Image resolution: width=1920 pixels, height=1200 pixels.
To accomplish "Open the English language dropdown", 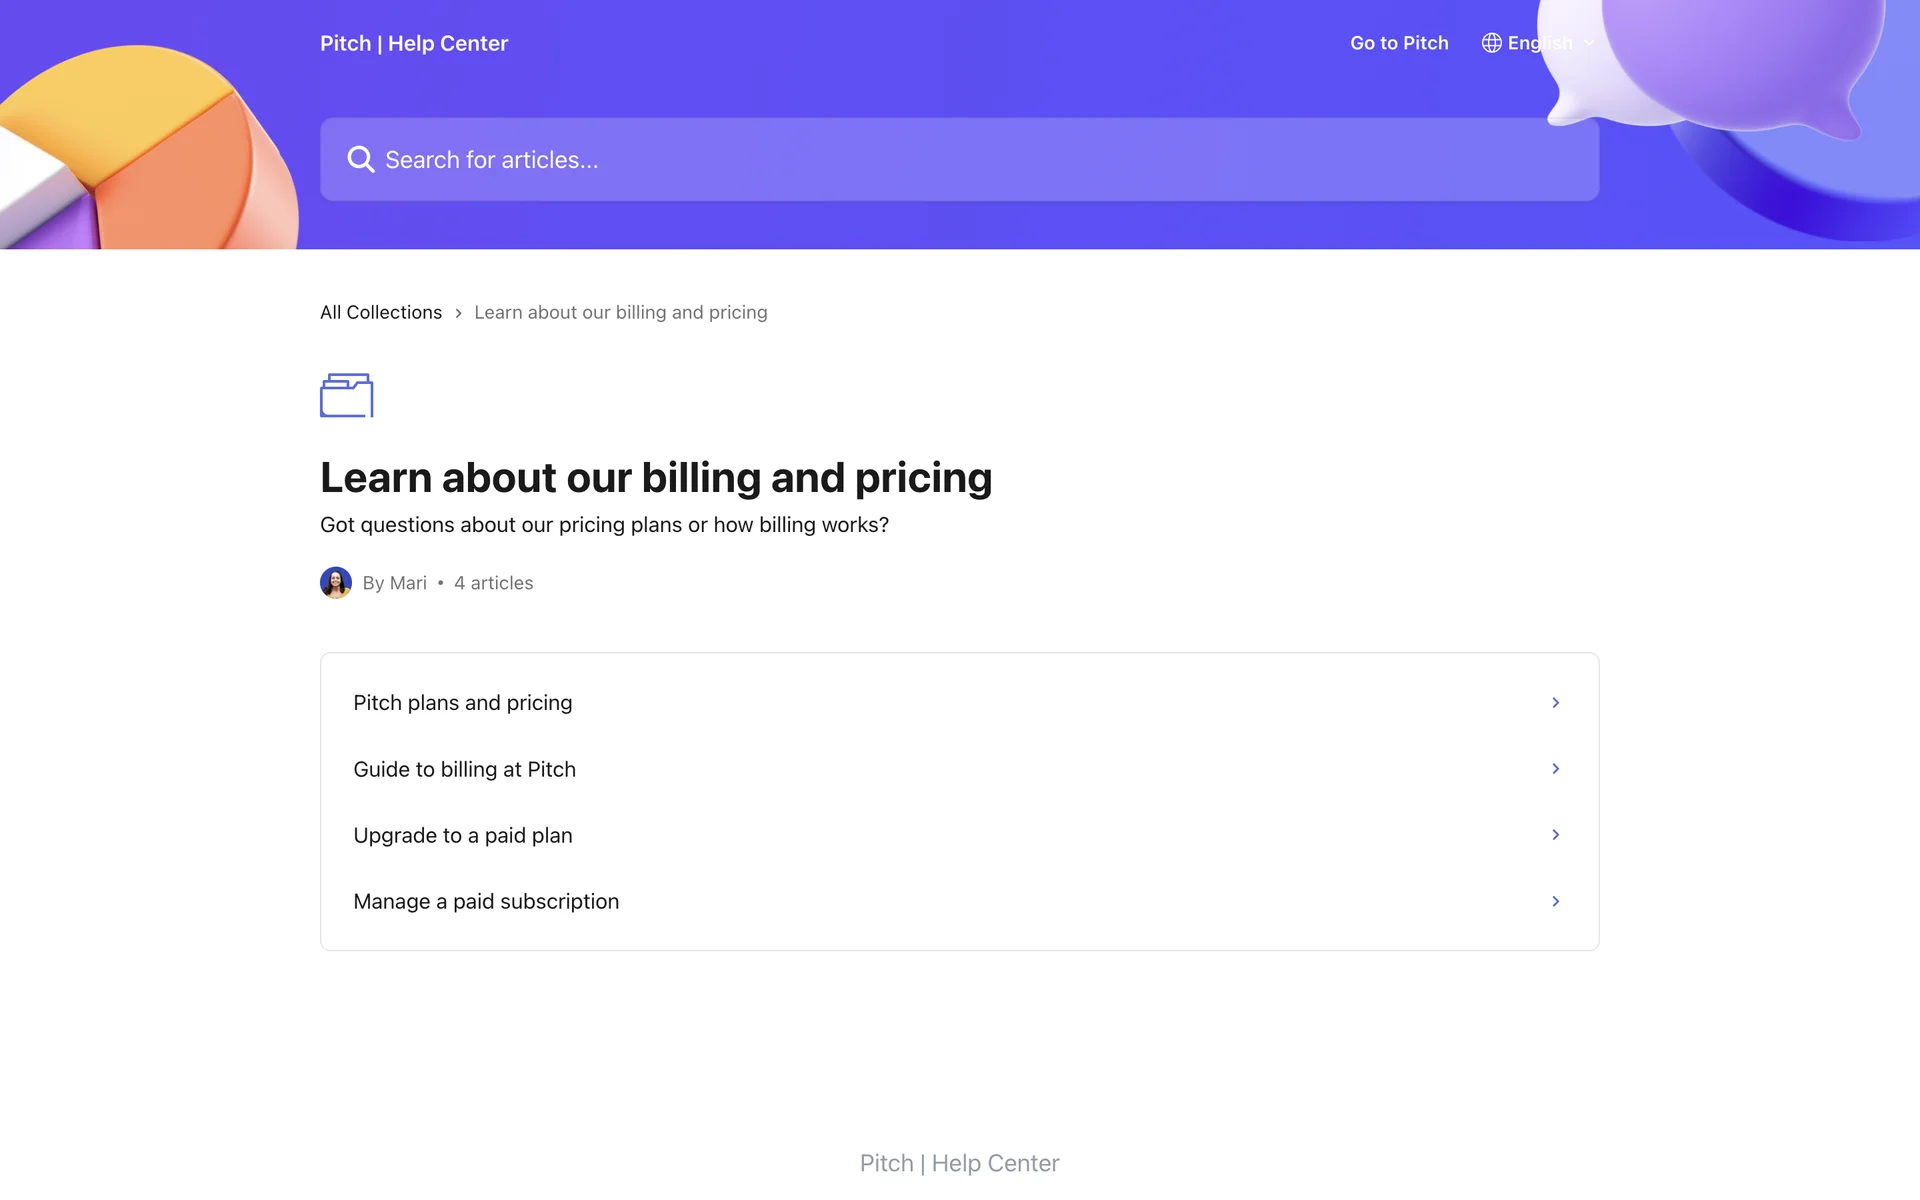I will coord(1539,43).
